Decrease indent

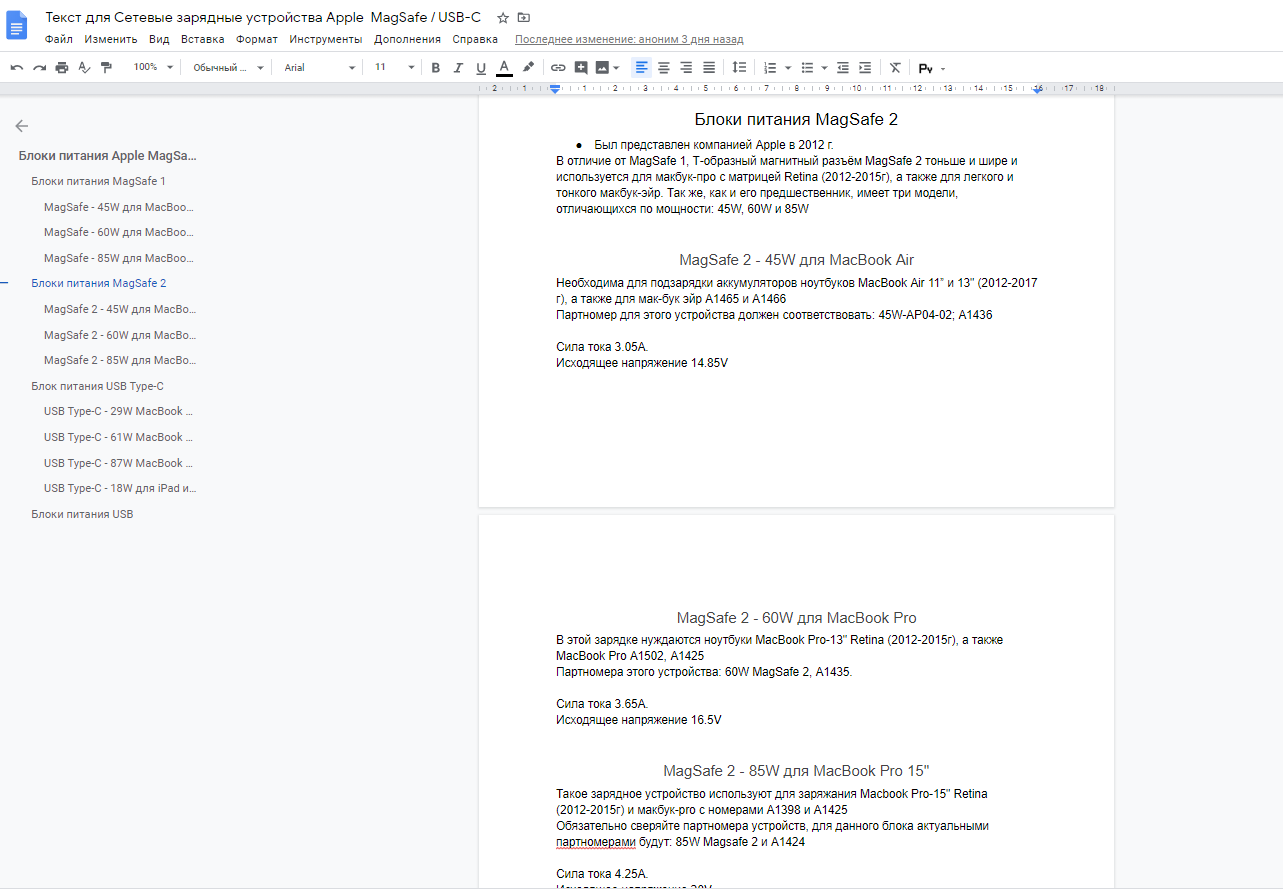pyautogui.click(x=843, y=68)
